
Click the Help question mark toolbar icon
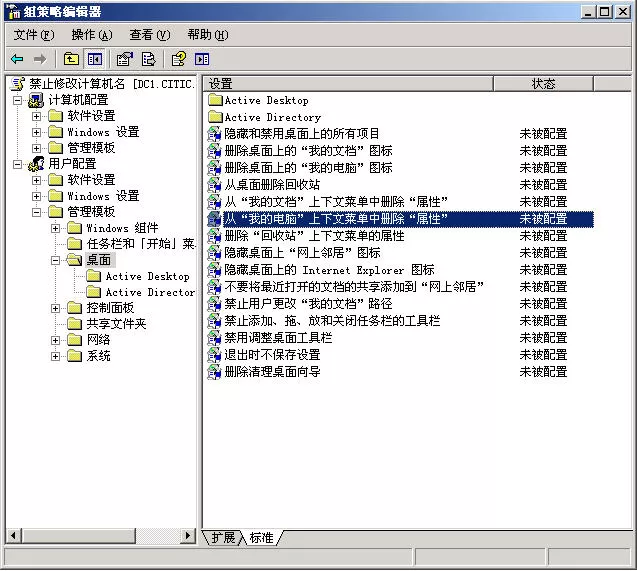178,59
